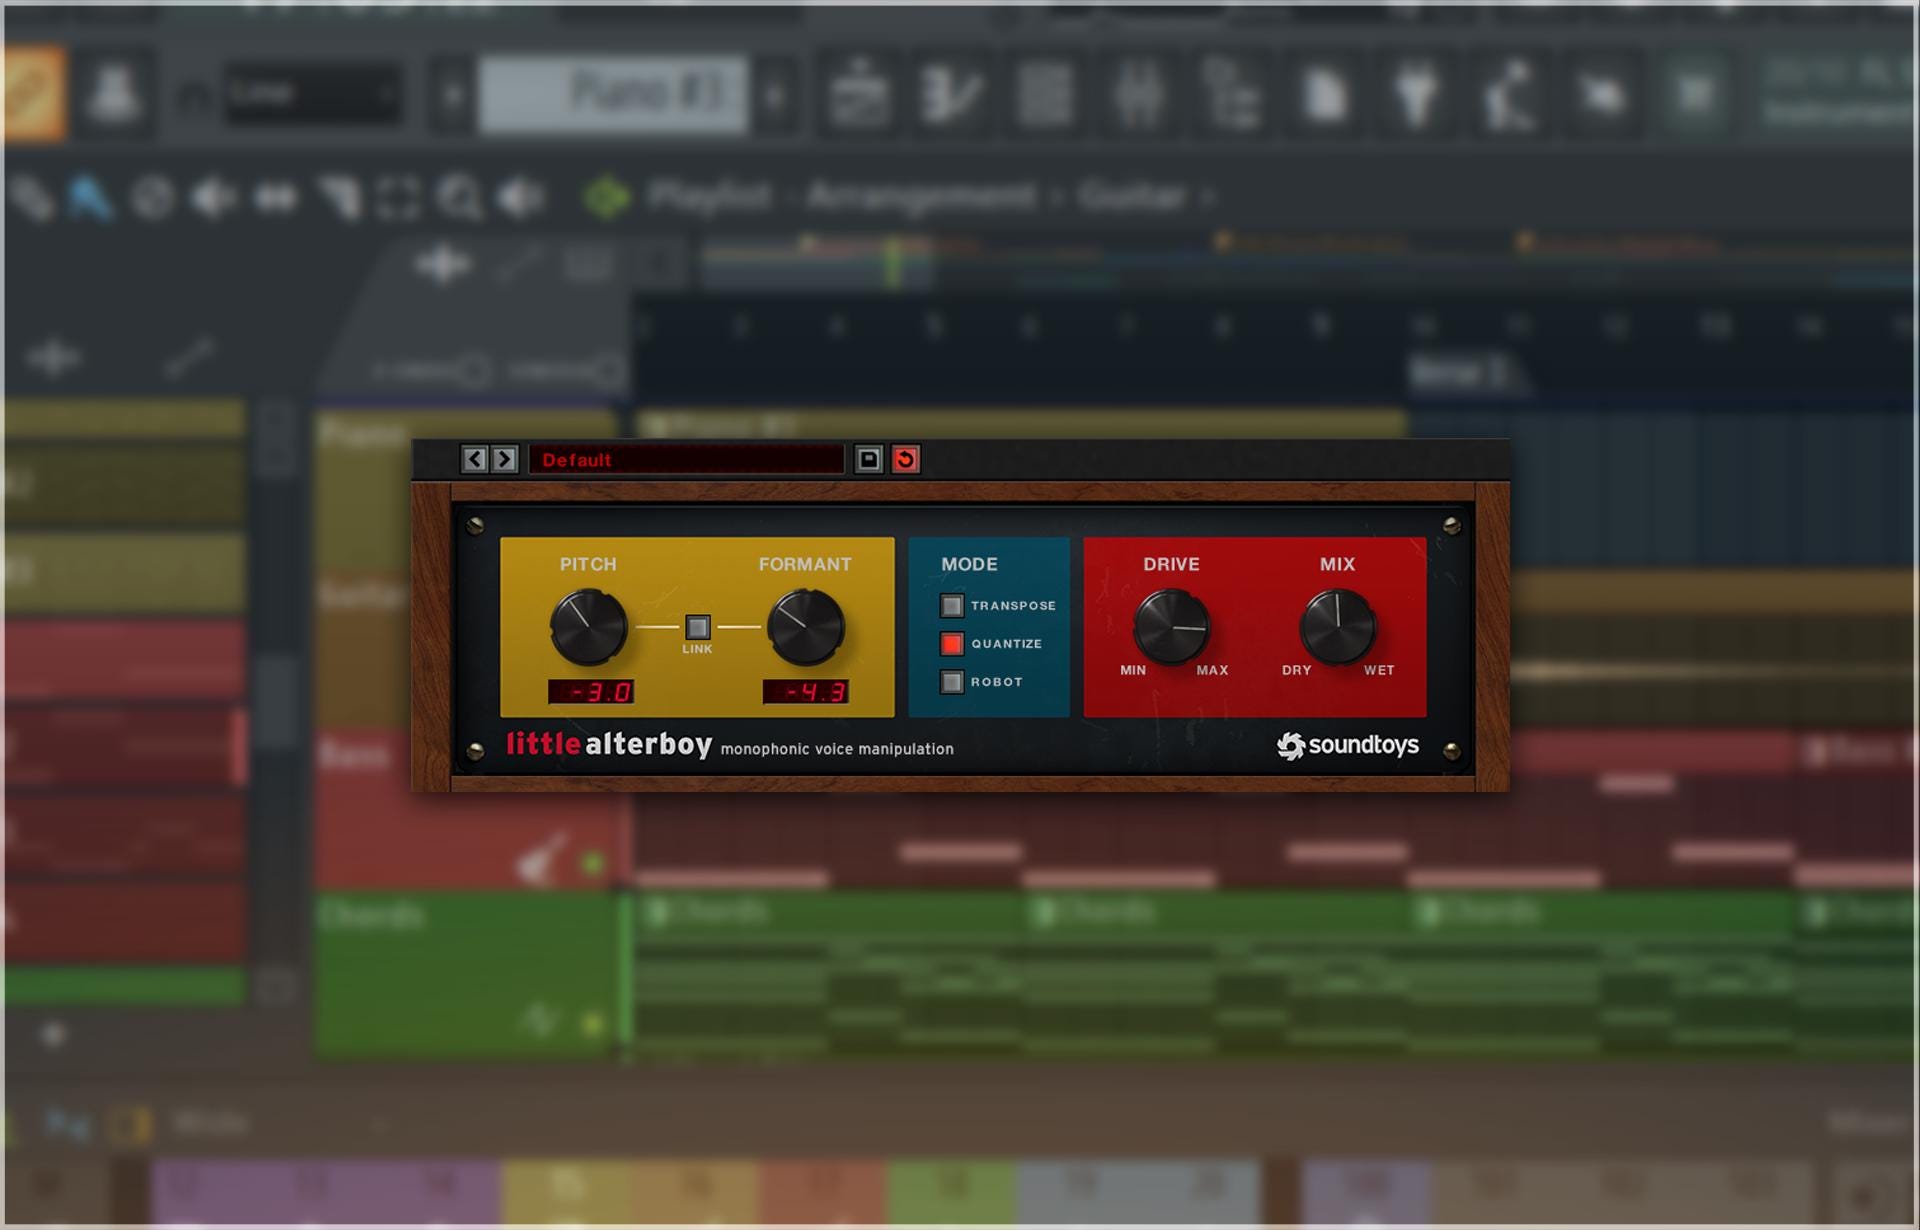This screenshot has width=1920, height=1230.
Task: Click the soundtoys logo
Action: (1348, 745)
